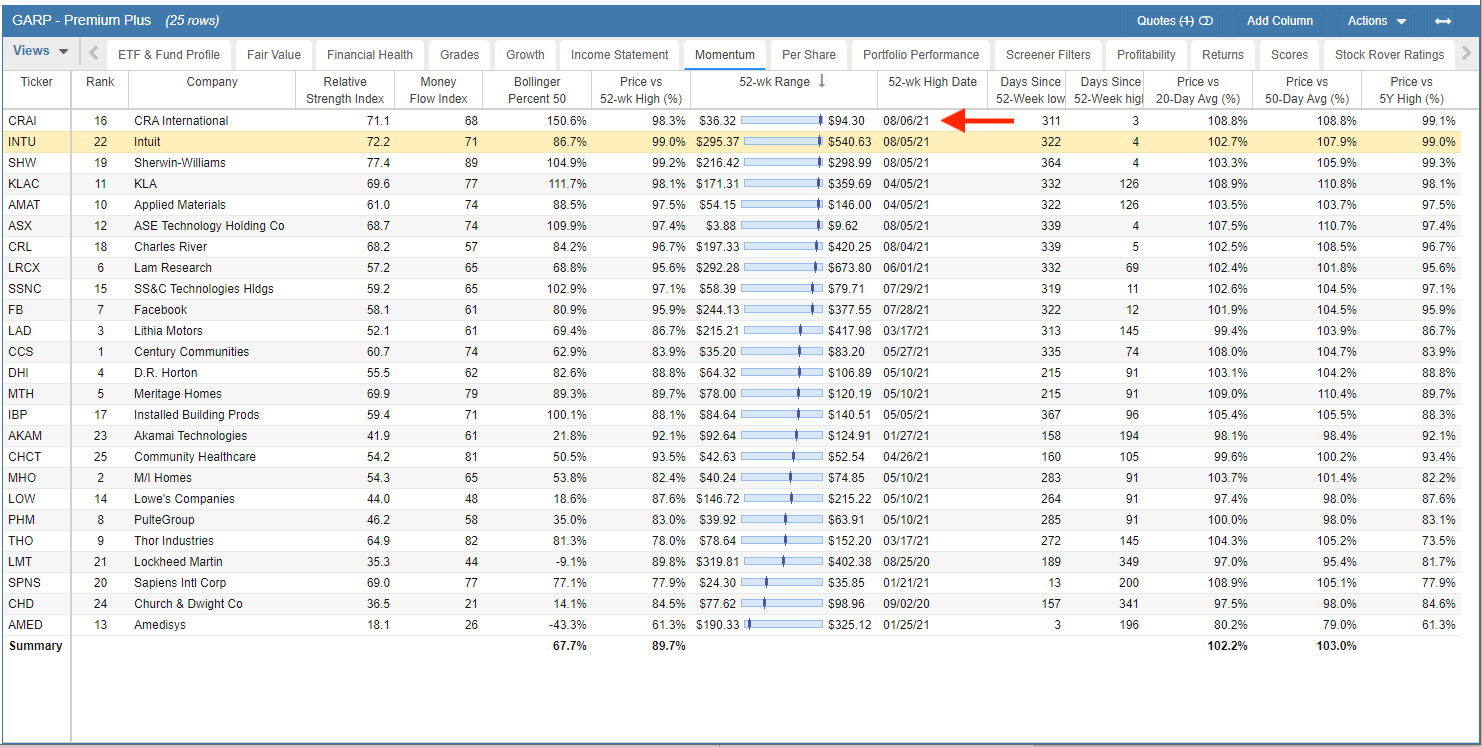Screen dimensions: 1482x747
Task: Sort by Price vs 52-wk High column
Action: click(641, 90)
